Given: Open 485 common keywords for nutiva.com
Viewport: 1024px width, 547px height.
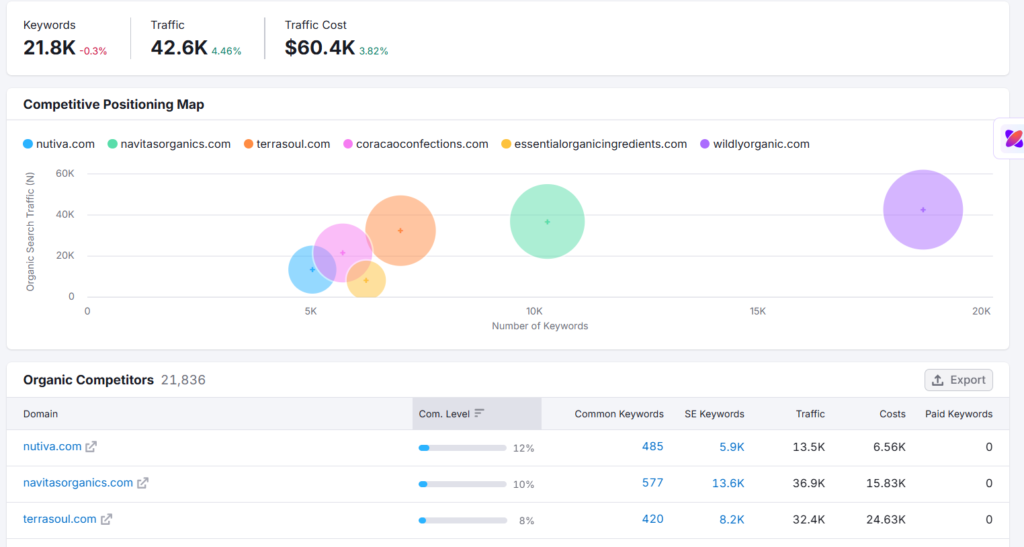Looking at the screenshot, I should (652, 446).
